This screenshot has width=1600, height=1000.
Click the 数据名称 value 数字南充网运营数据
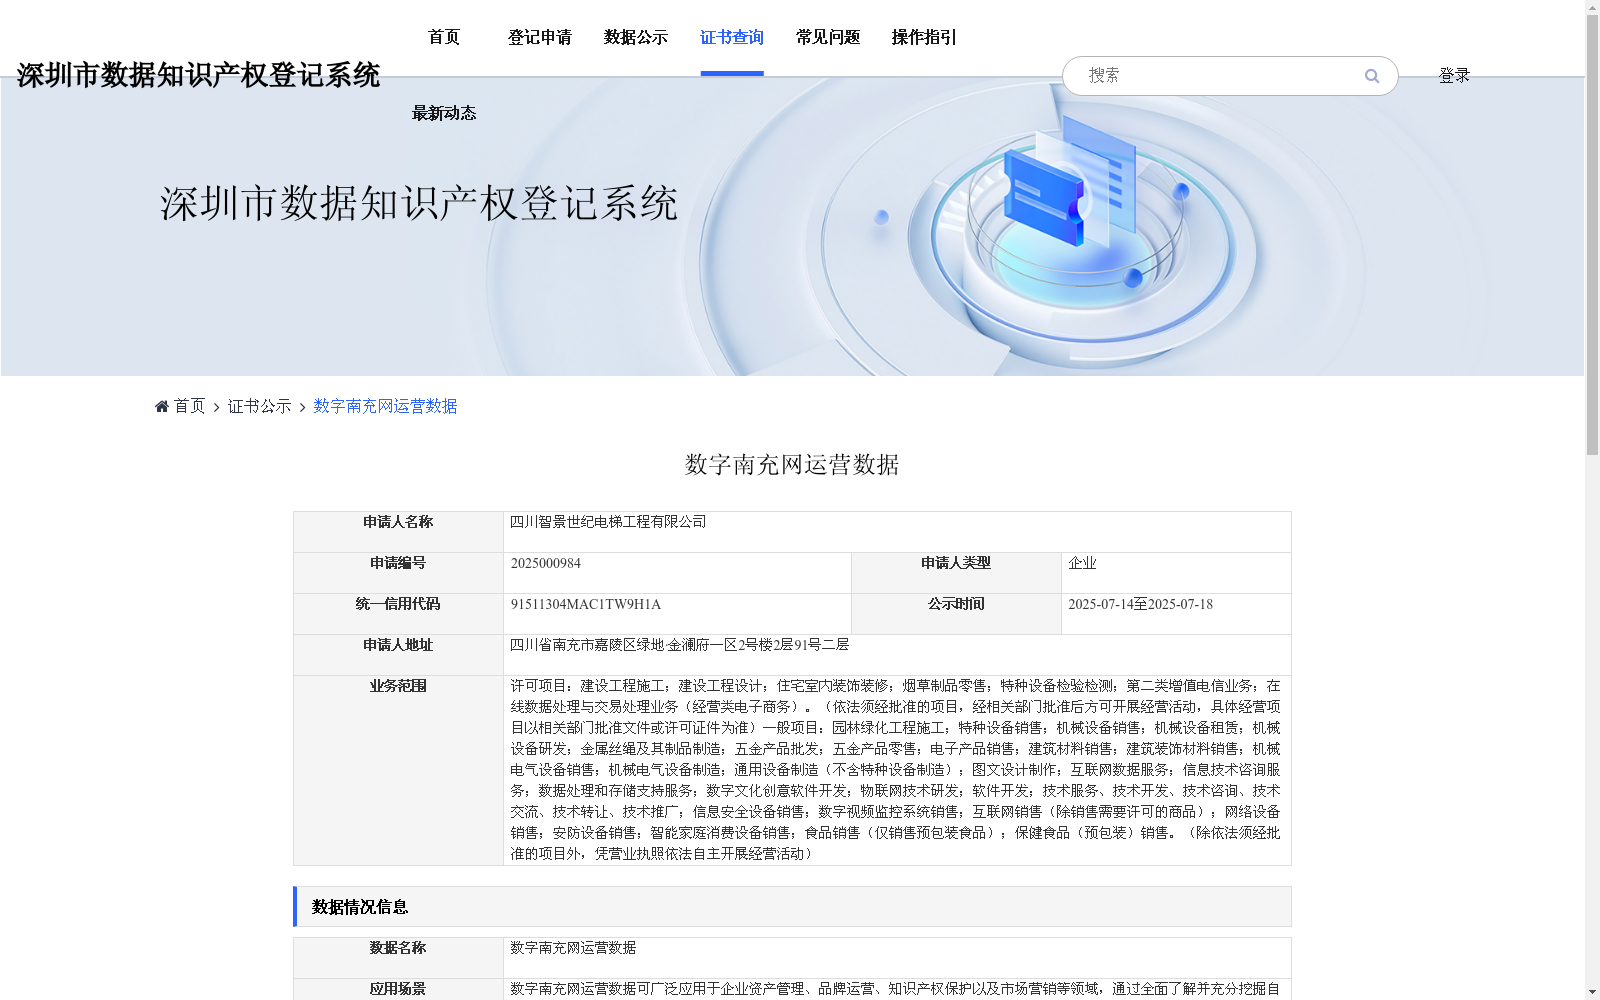(573, 948)
